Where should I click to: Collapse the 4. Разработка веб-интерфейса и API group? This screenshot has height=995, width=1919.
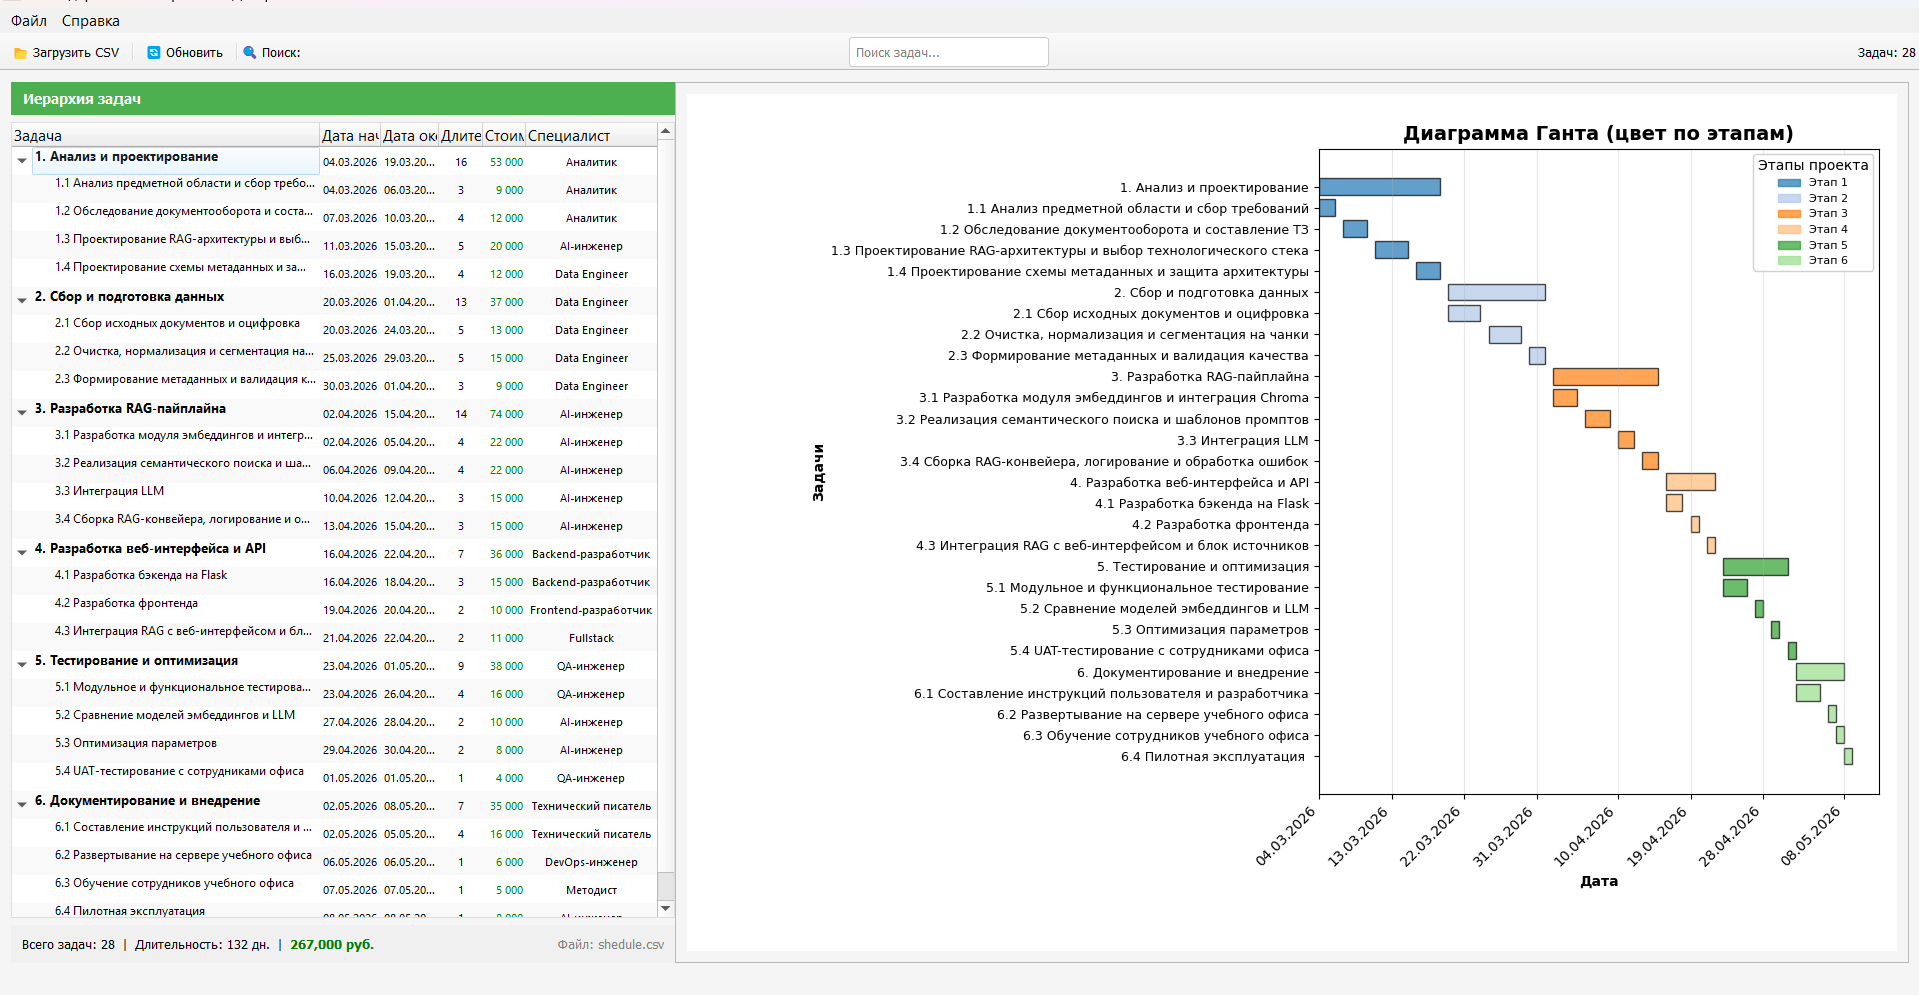[22, 552]
